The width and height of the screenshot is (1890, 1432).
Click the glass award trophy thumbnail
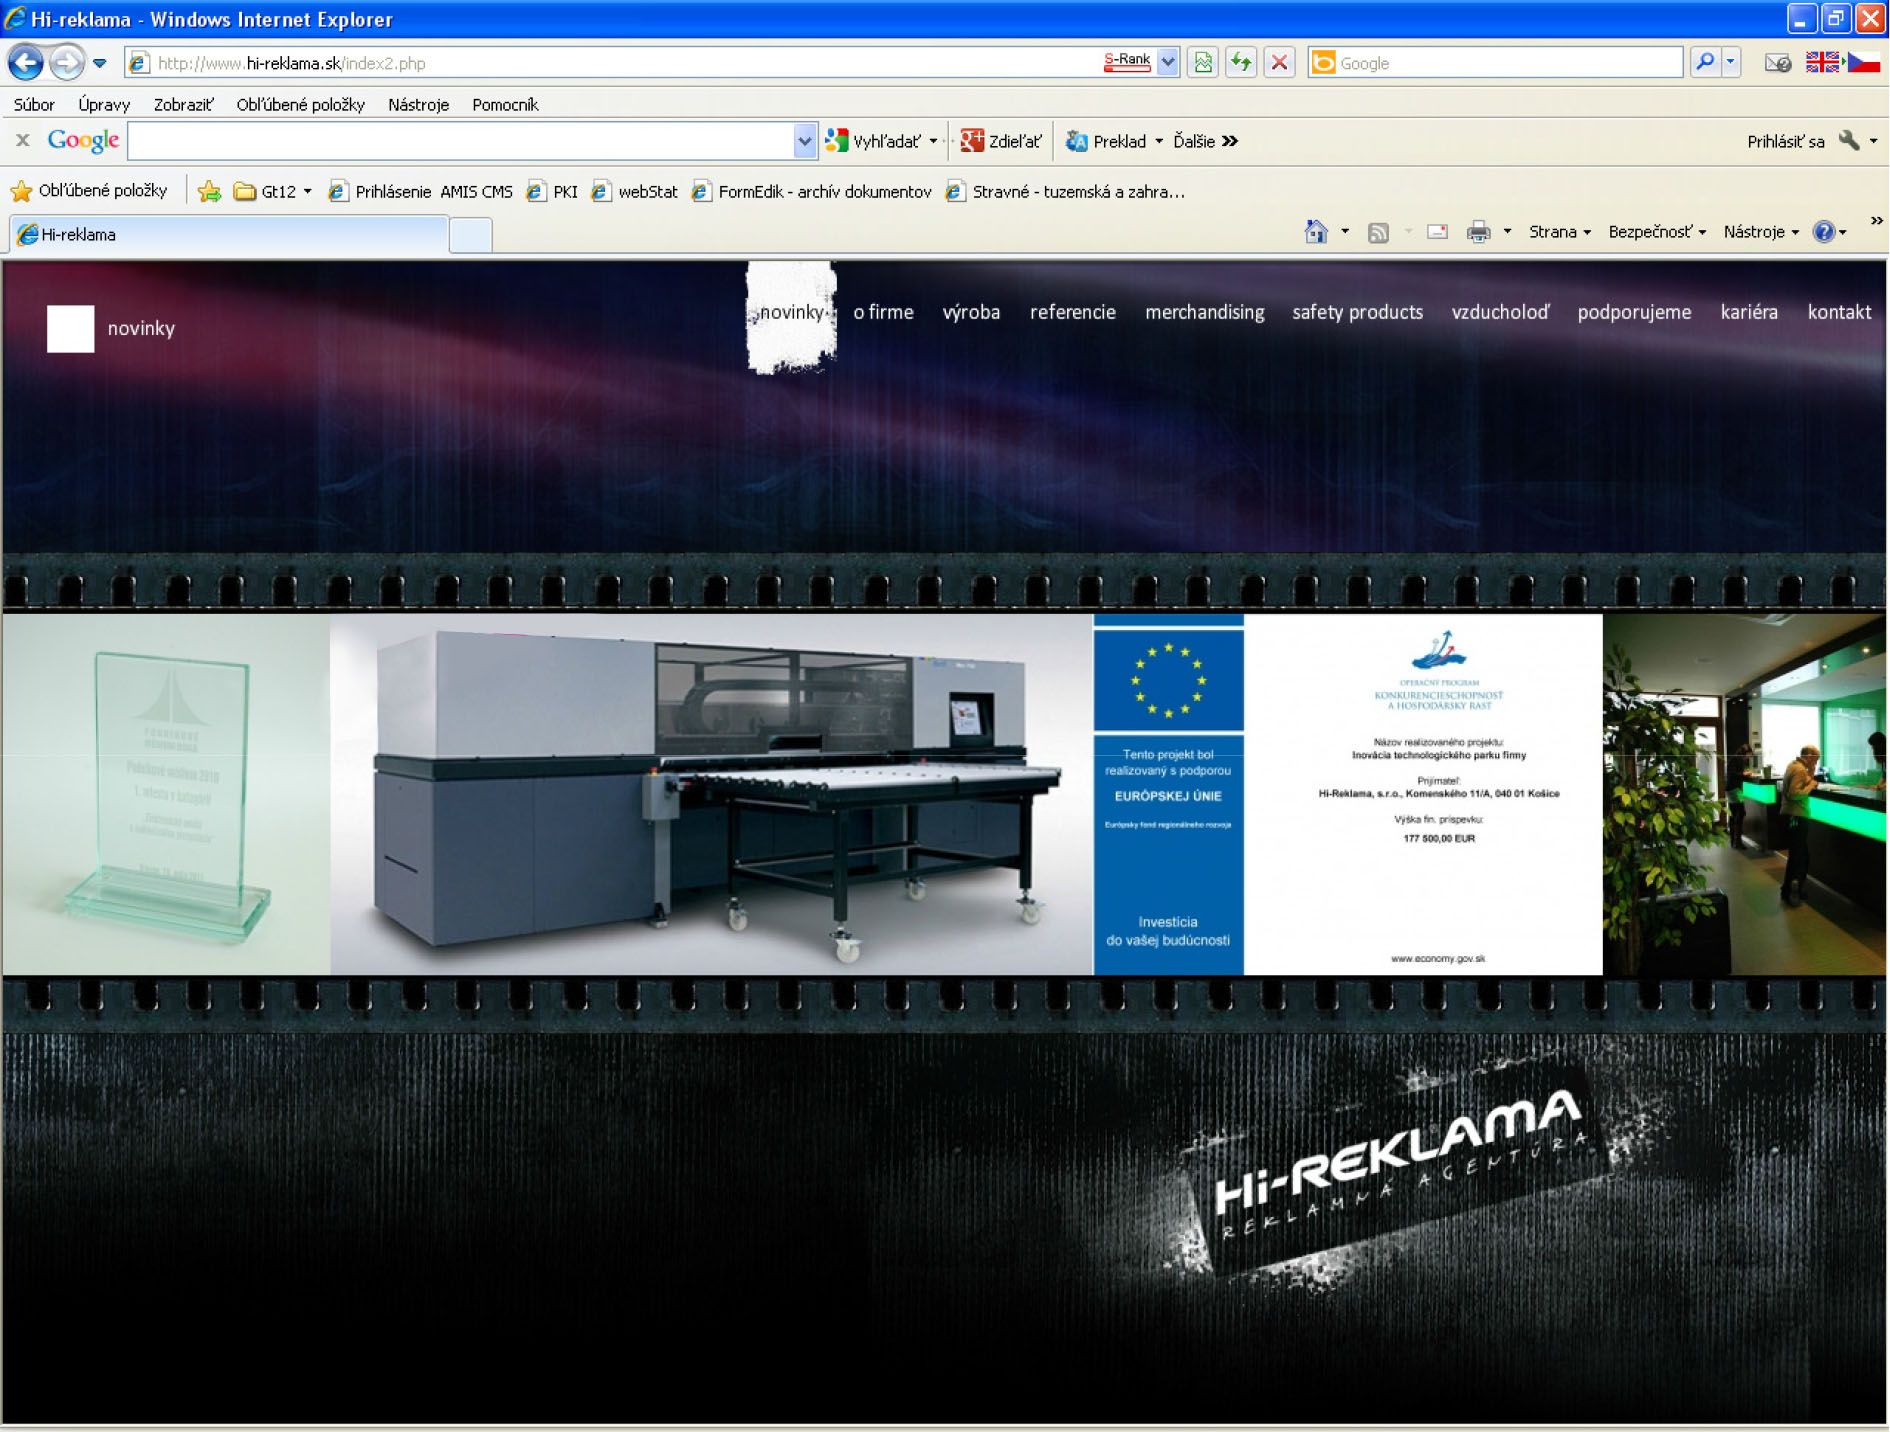166,794
